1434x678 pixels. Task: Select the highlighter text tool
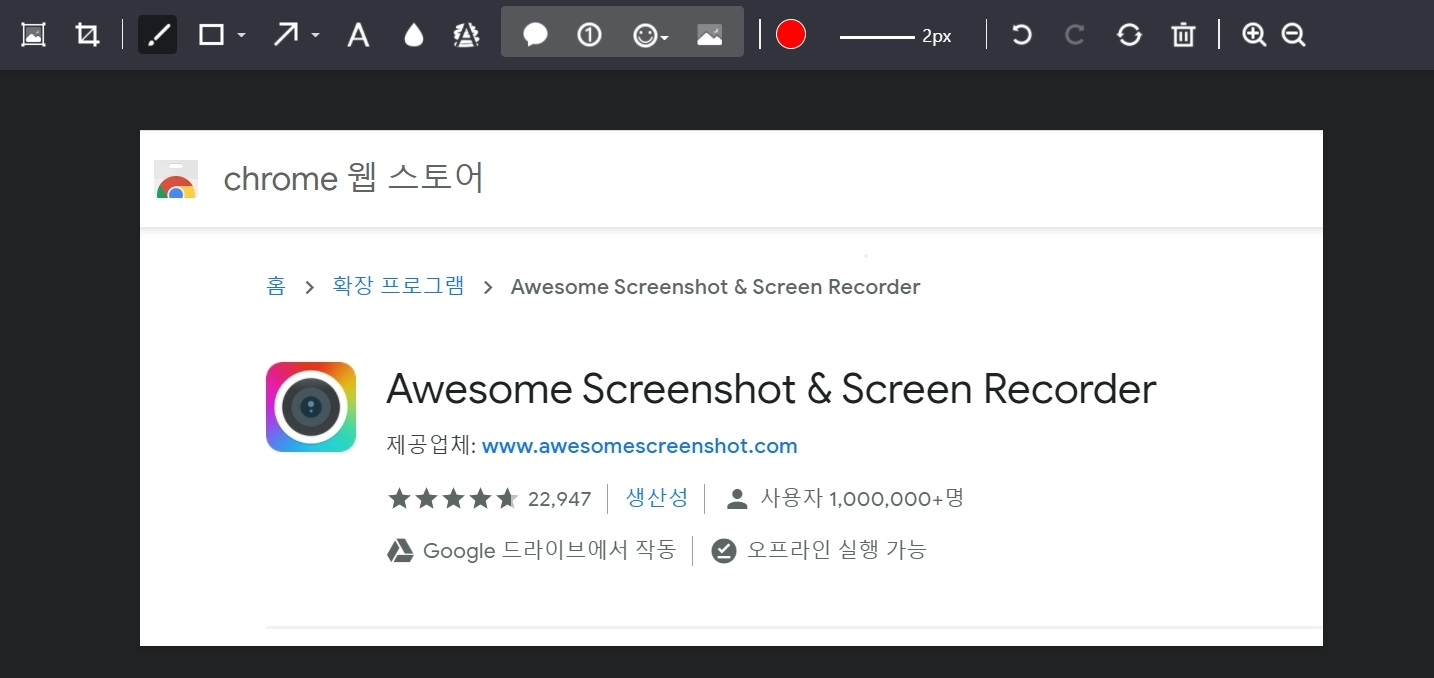(466, 36)
